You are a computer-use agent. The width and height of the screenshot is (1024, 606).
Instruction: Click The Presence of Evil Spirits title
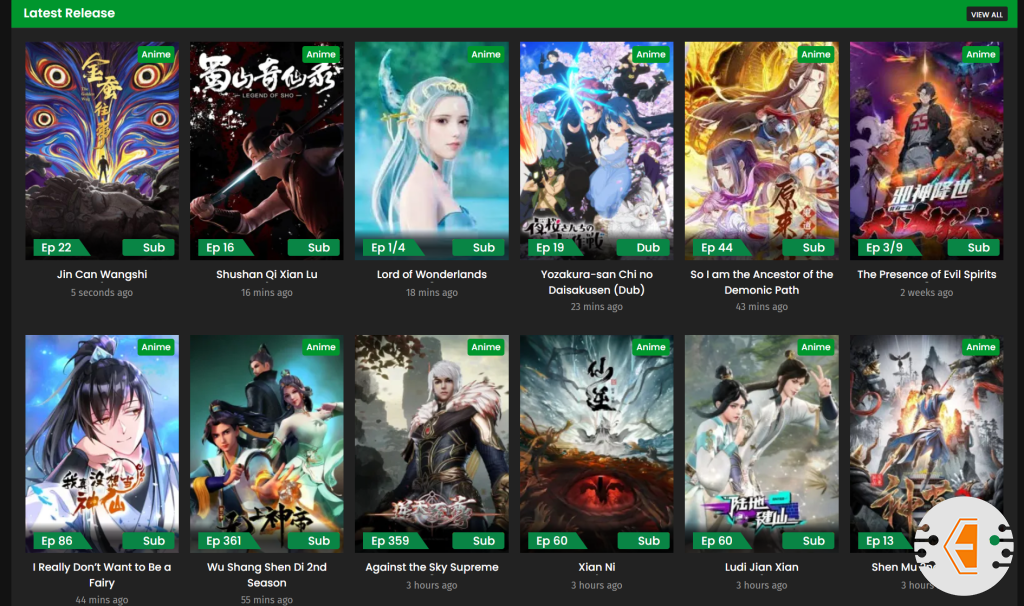[x=927, y=274]
